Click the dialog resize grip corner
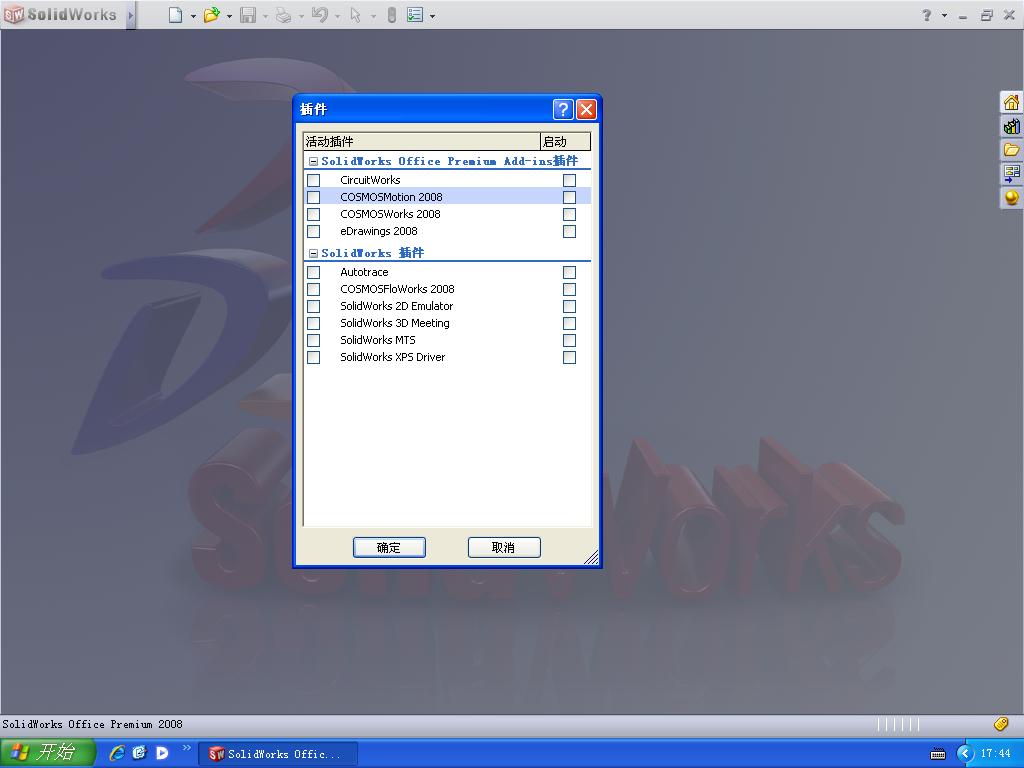 pyautogui.click(x=592, y=557)
